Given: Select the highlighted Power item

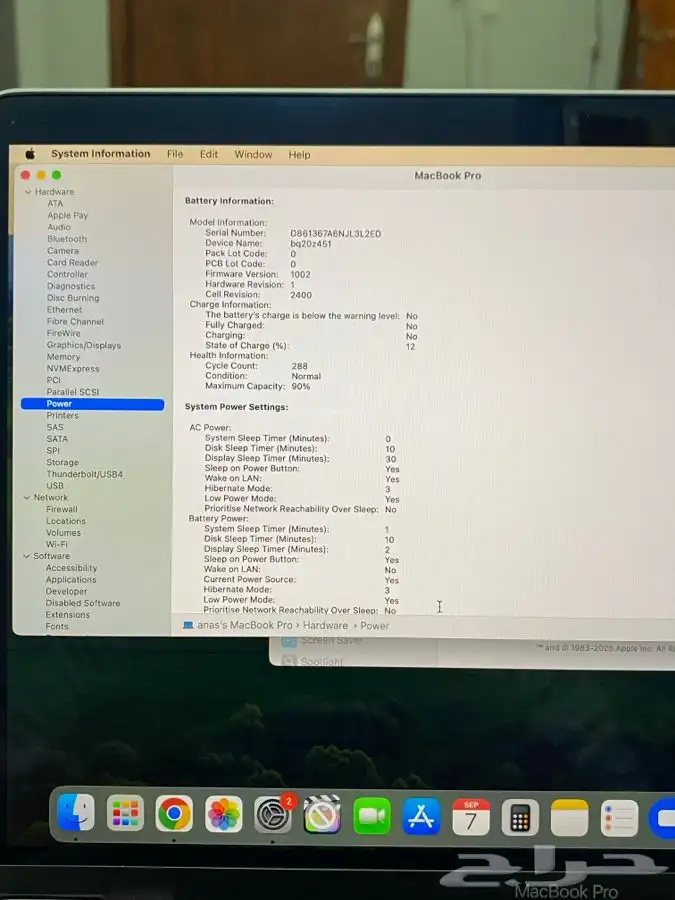Looking at the screenshot, I should (92, 404).
